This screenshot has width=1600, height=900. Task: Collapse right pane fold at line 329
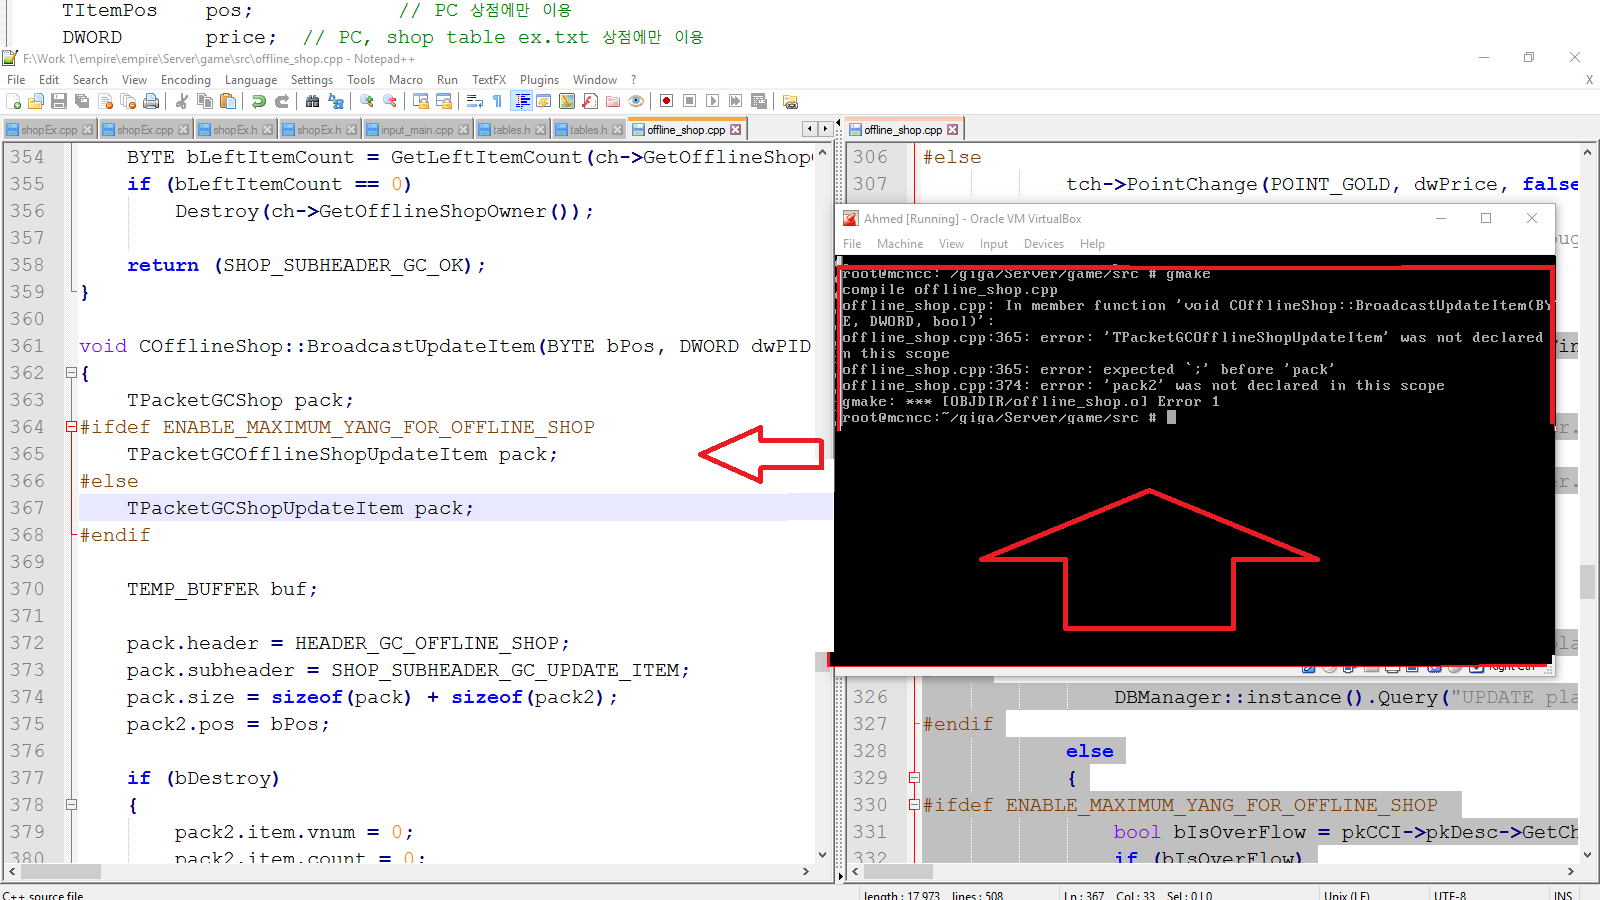pyautogui.click(x=914, y=778)
